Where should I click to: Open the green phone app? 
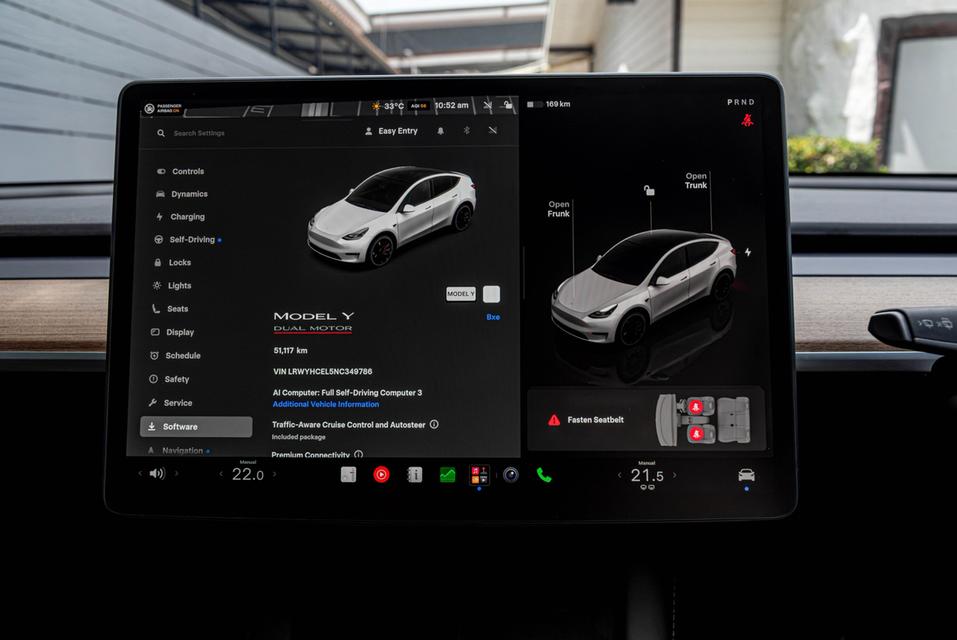click(544, 475)
